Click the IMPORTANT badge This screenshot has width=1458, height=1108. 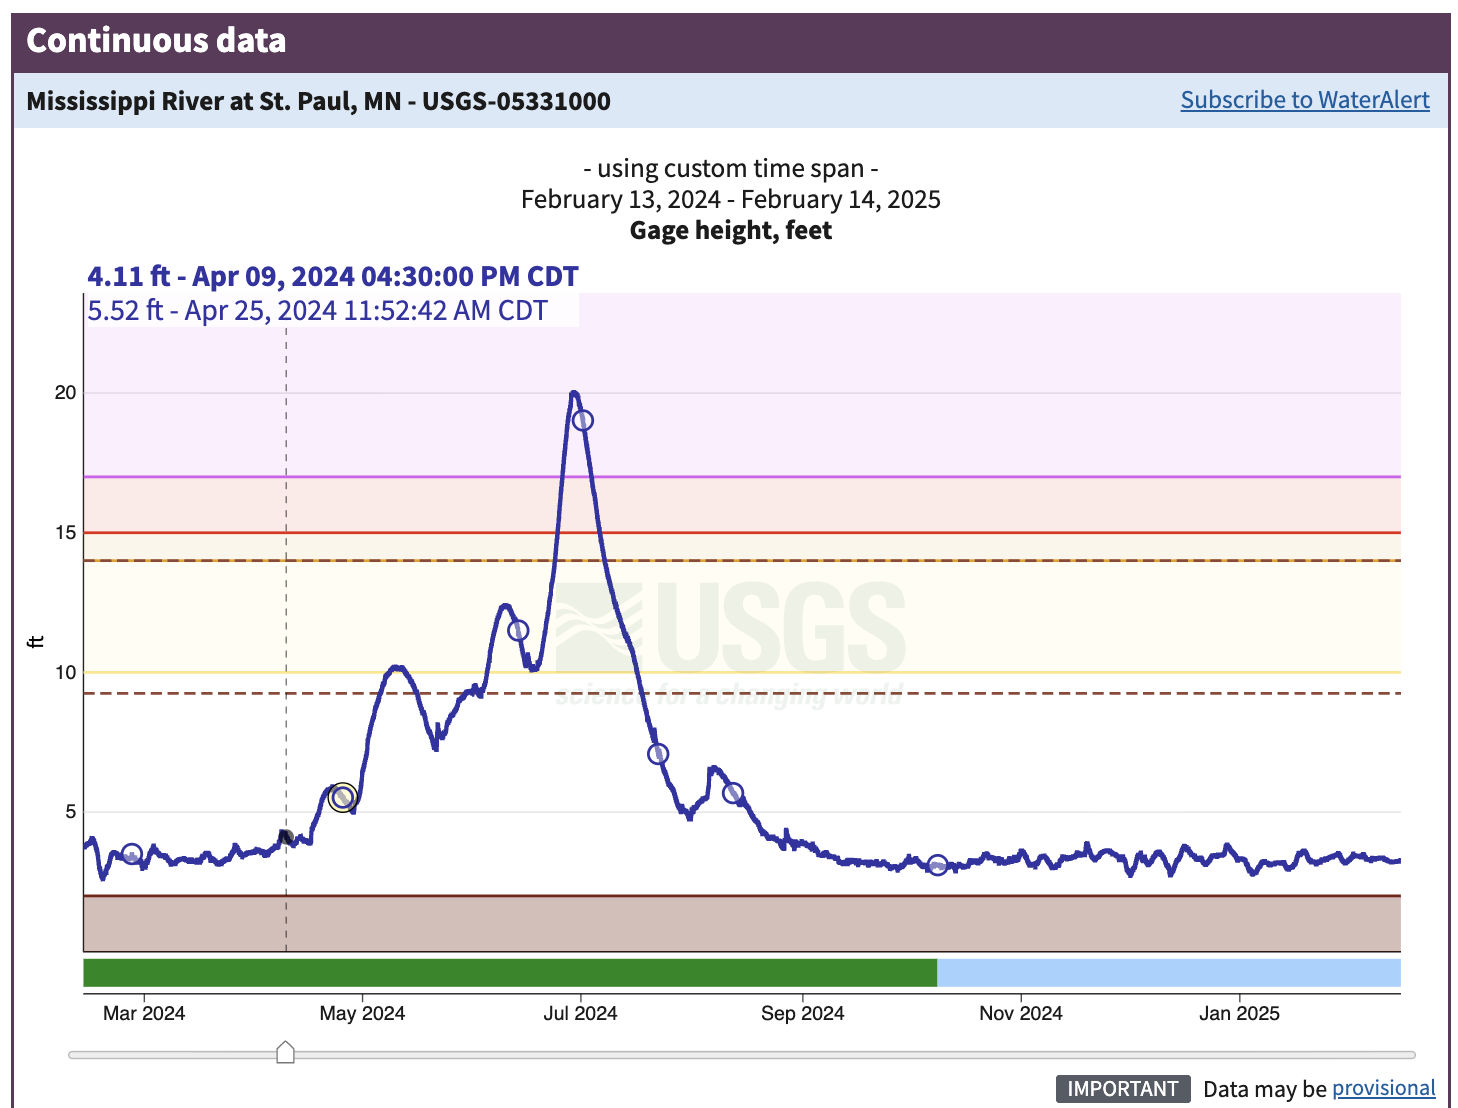tap(1121, 1088)
